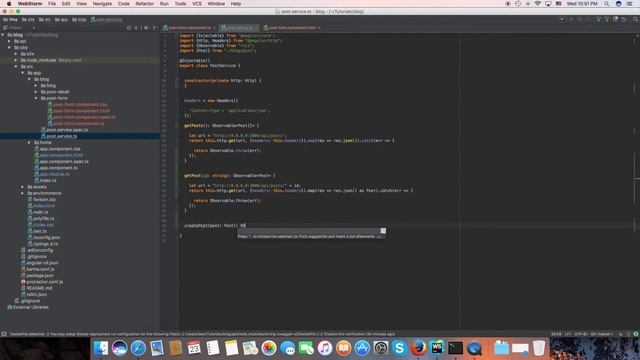Open Project panel settings gear
This screenshot has width=640, height=360.
[x=146, y=28]
